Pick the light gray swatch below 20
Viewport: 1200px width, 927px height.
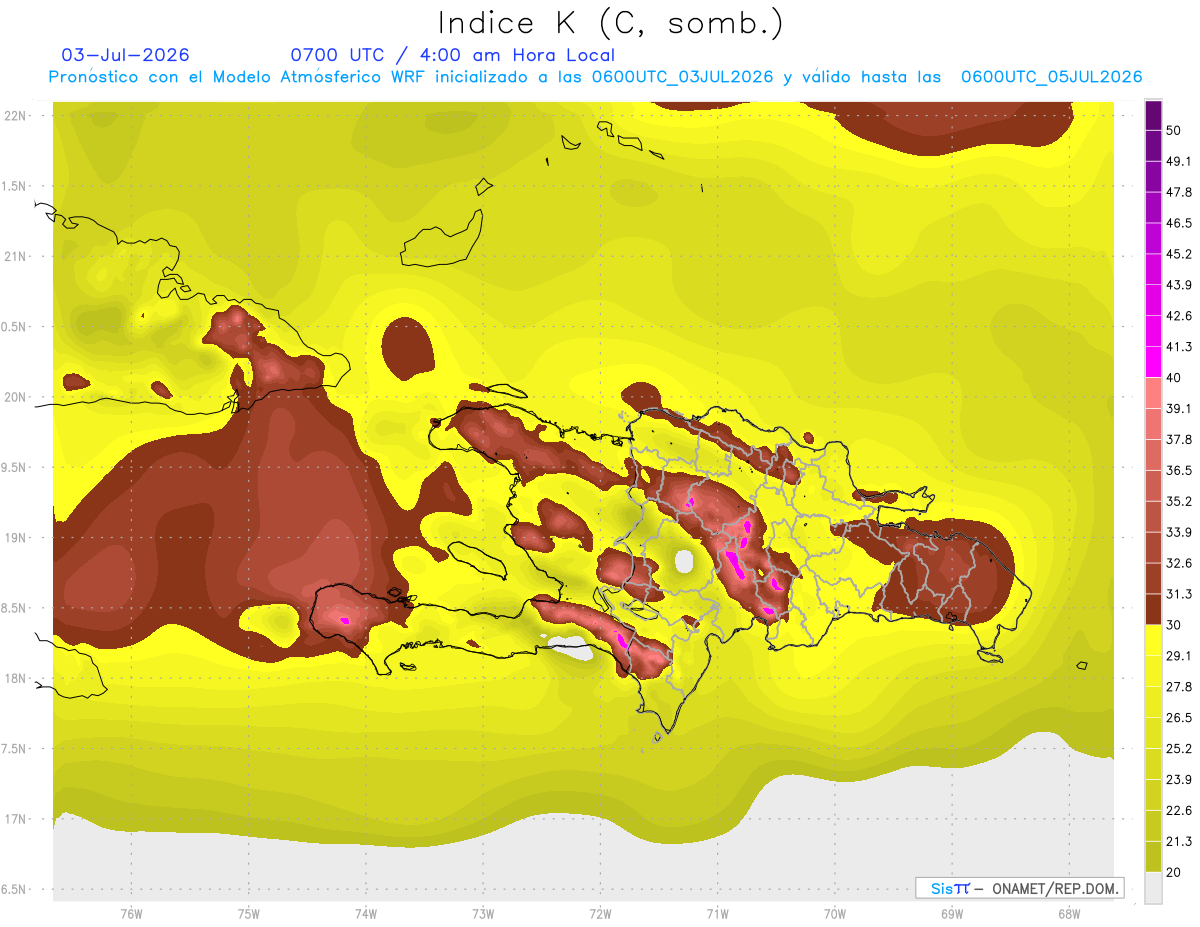pyautogui.click(x=1153, y=887)
